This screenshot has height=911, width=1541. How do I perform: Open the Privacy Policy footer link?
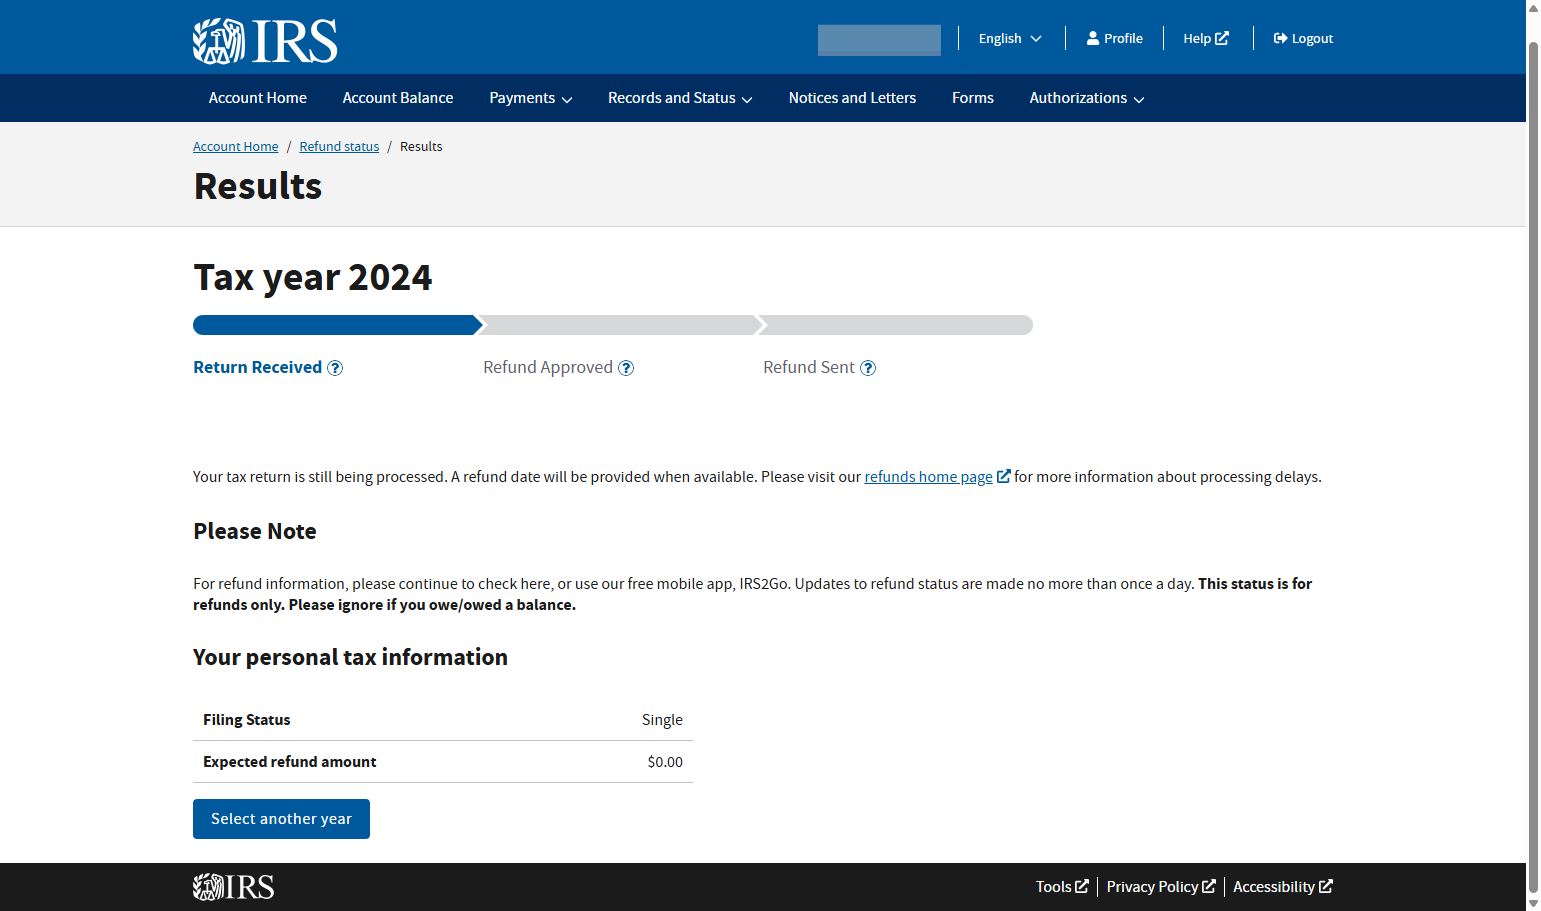click(x=1161, y=887)
